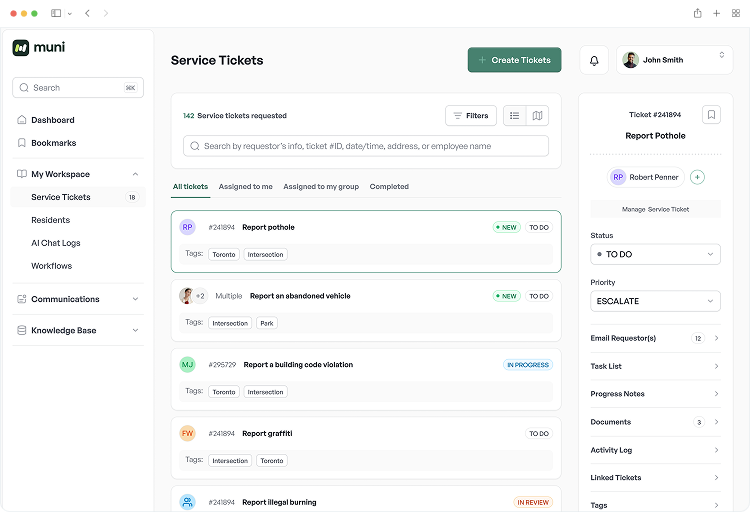Screen dimensions: 750x512
Task: Click the RP avatar on pothole ticket
Action: click(187, 227)
